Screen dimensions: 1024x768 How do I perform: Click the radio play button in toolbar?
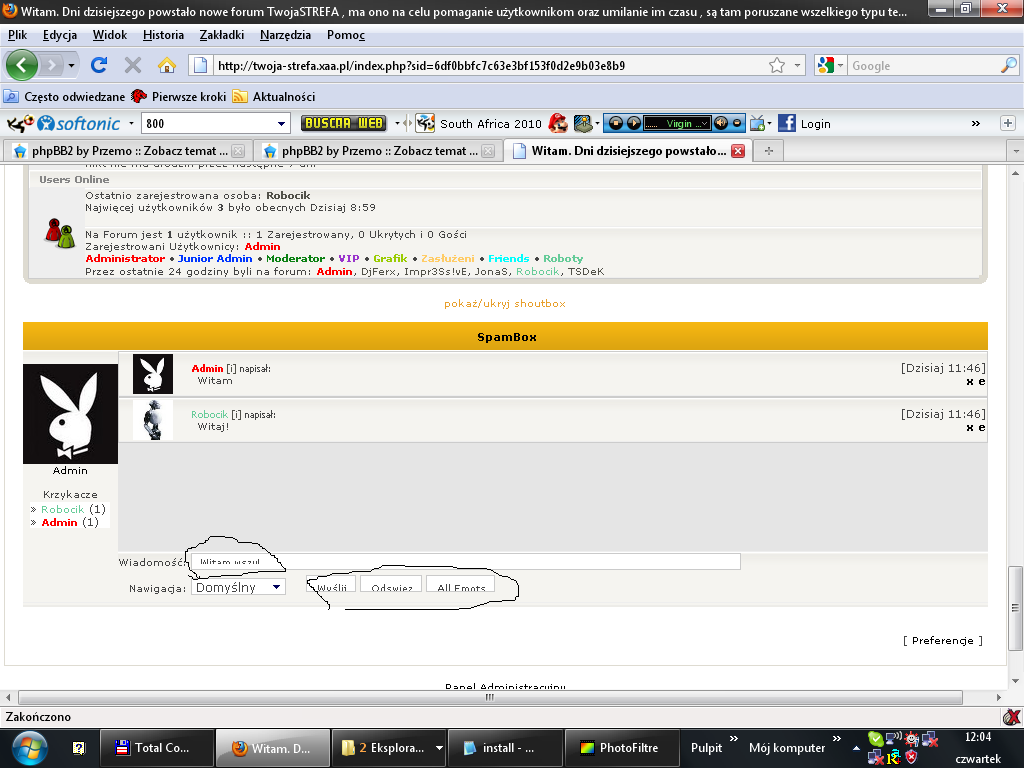click(633, 123)
